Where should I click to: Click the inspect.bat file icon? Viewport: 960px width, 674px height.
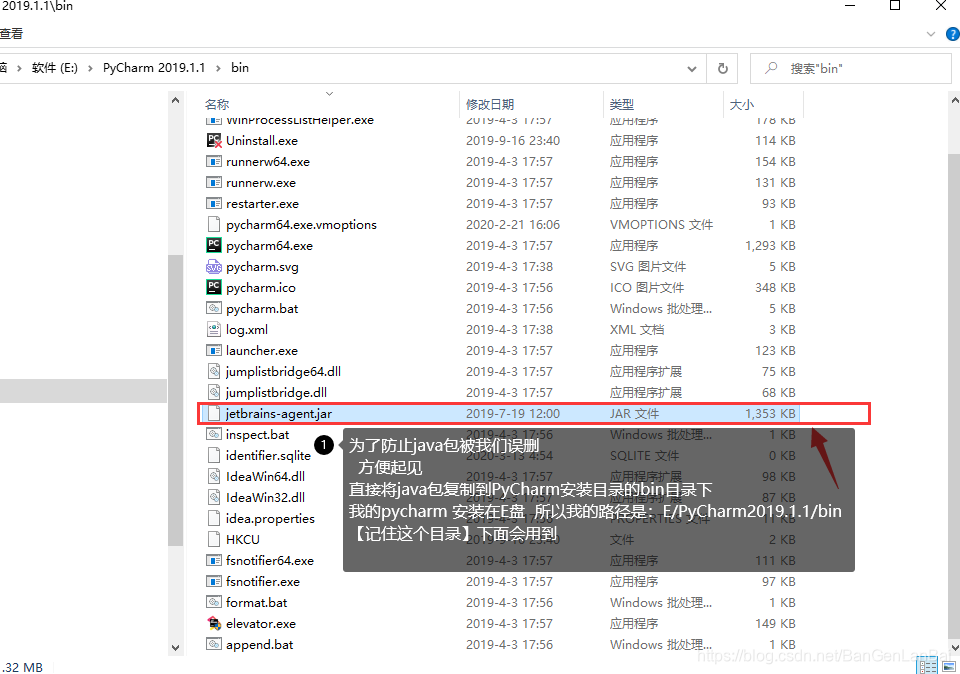[214, 435]
